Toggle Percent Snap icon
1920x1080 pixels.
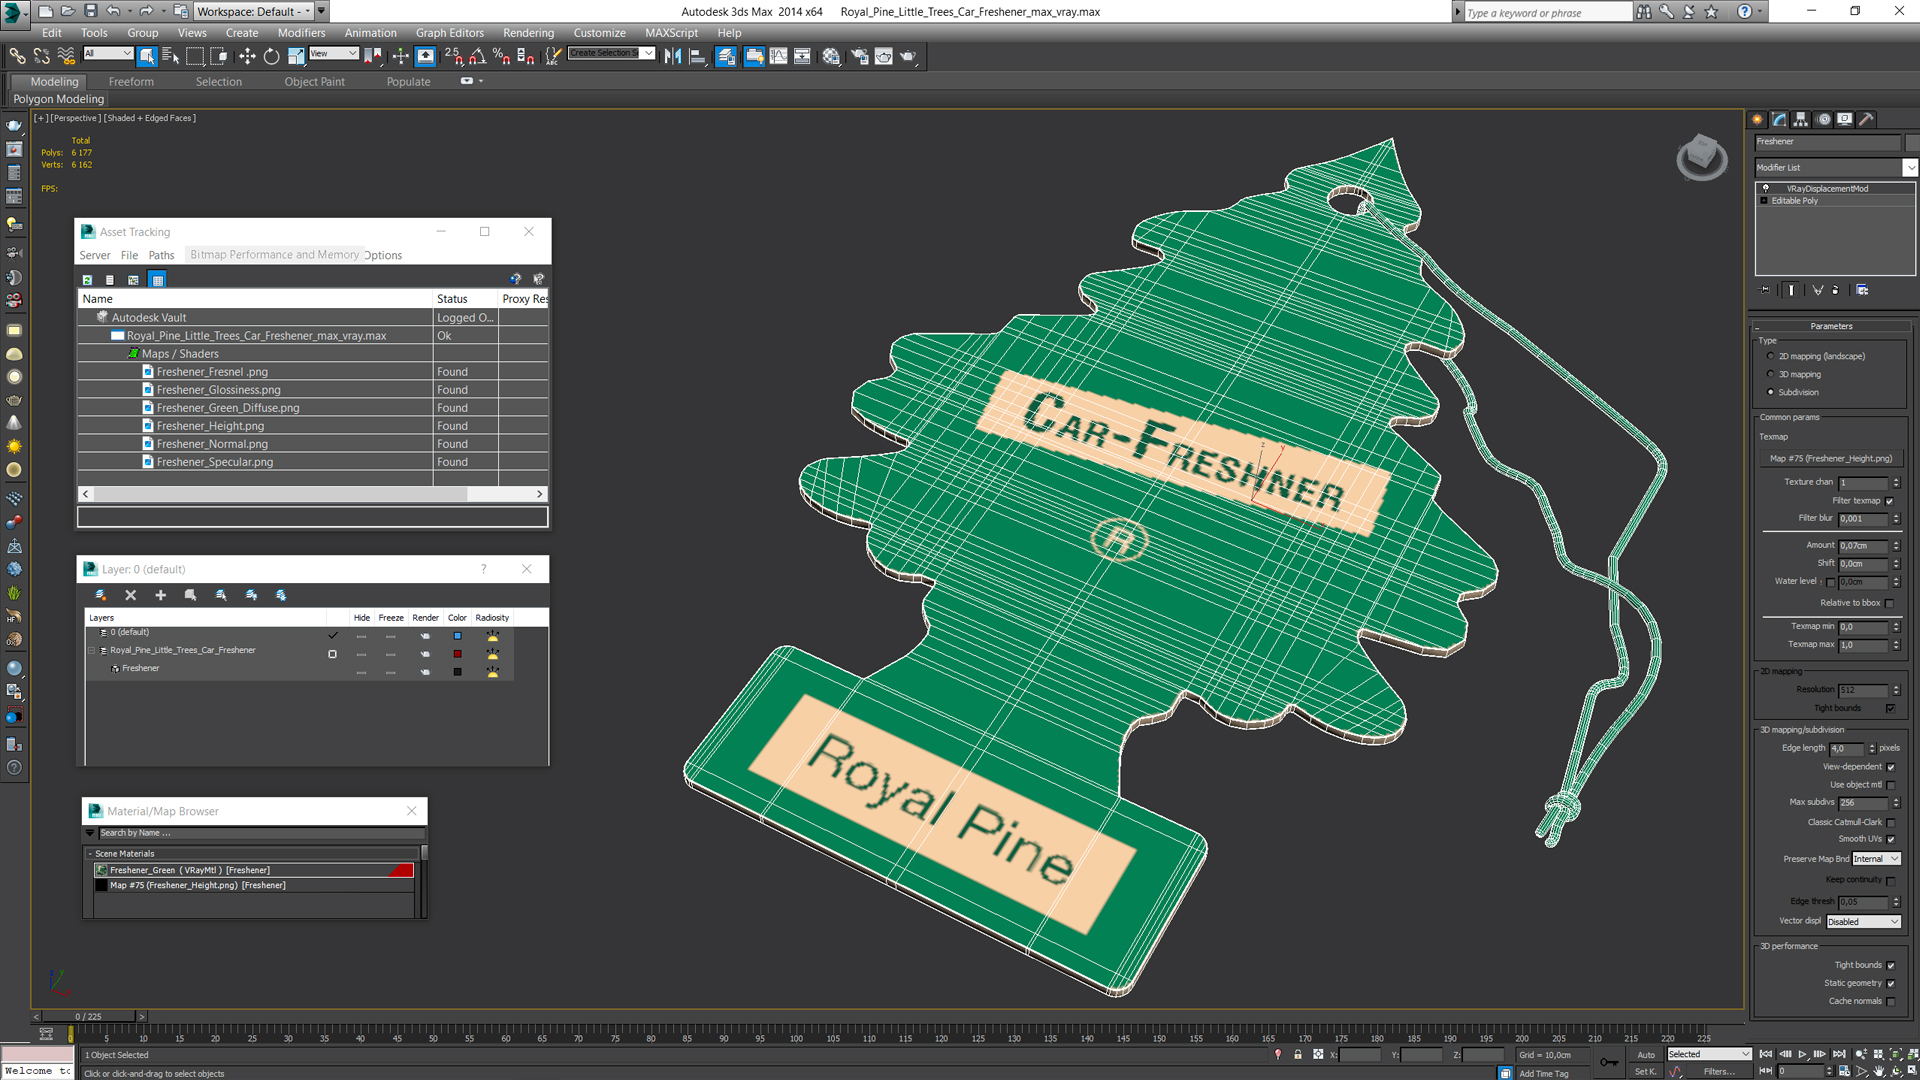501,56
